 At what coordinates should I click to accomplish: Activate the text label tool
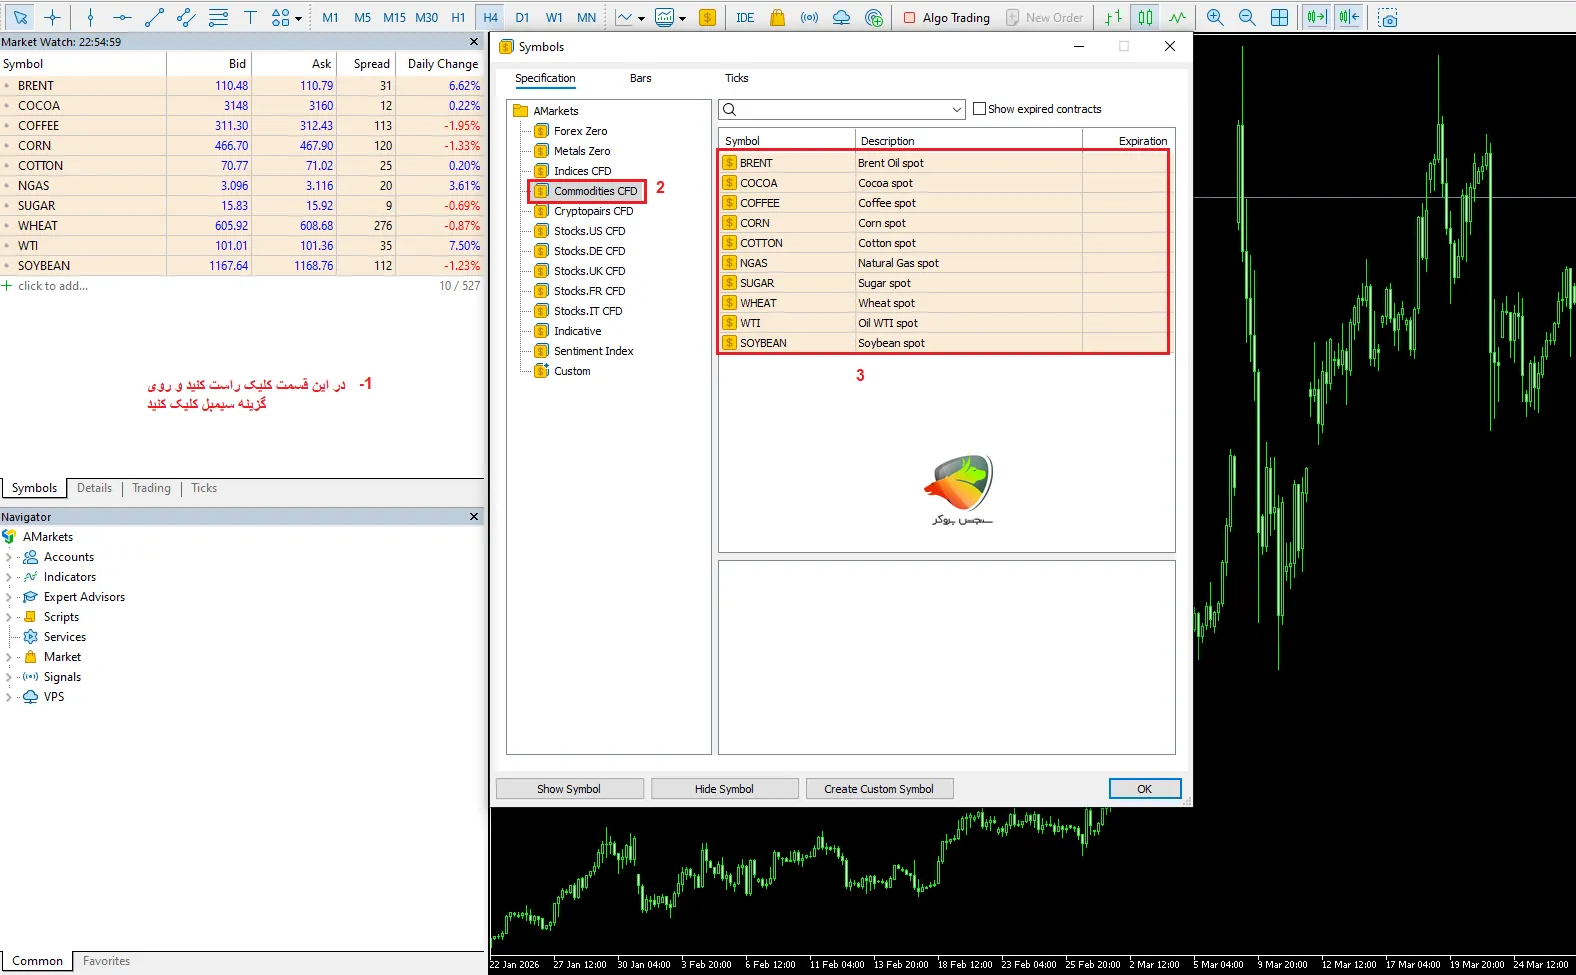pyautogui.click(x=250, y=17)
